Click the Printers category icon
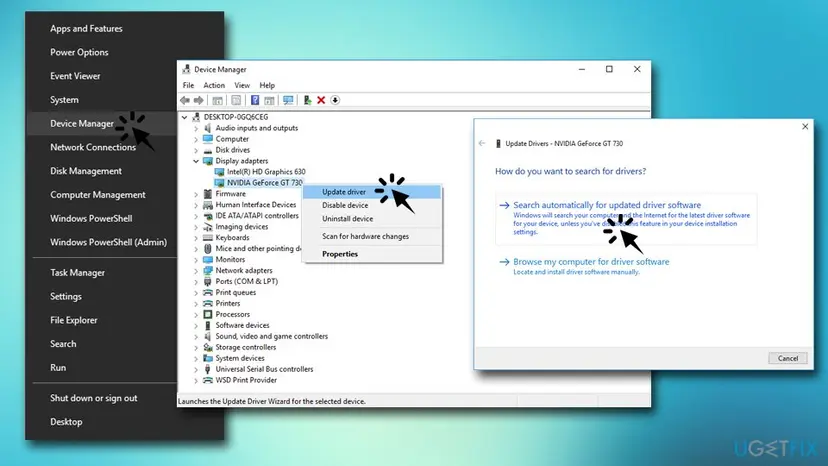The height and width of the screenshot is (466, 828). pos(208,303)
